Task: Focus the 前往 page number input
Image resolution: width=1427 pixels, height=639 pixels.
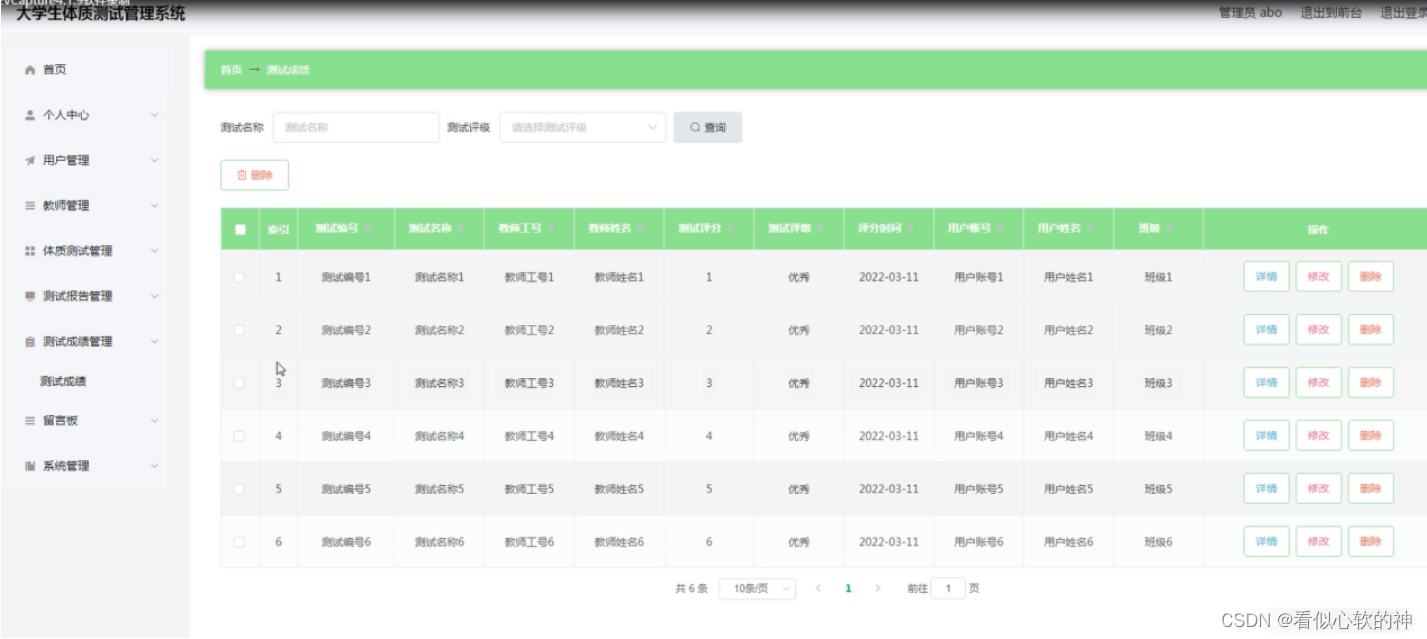Action: tap(948, 588)
